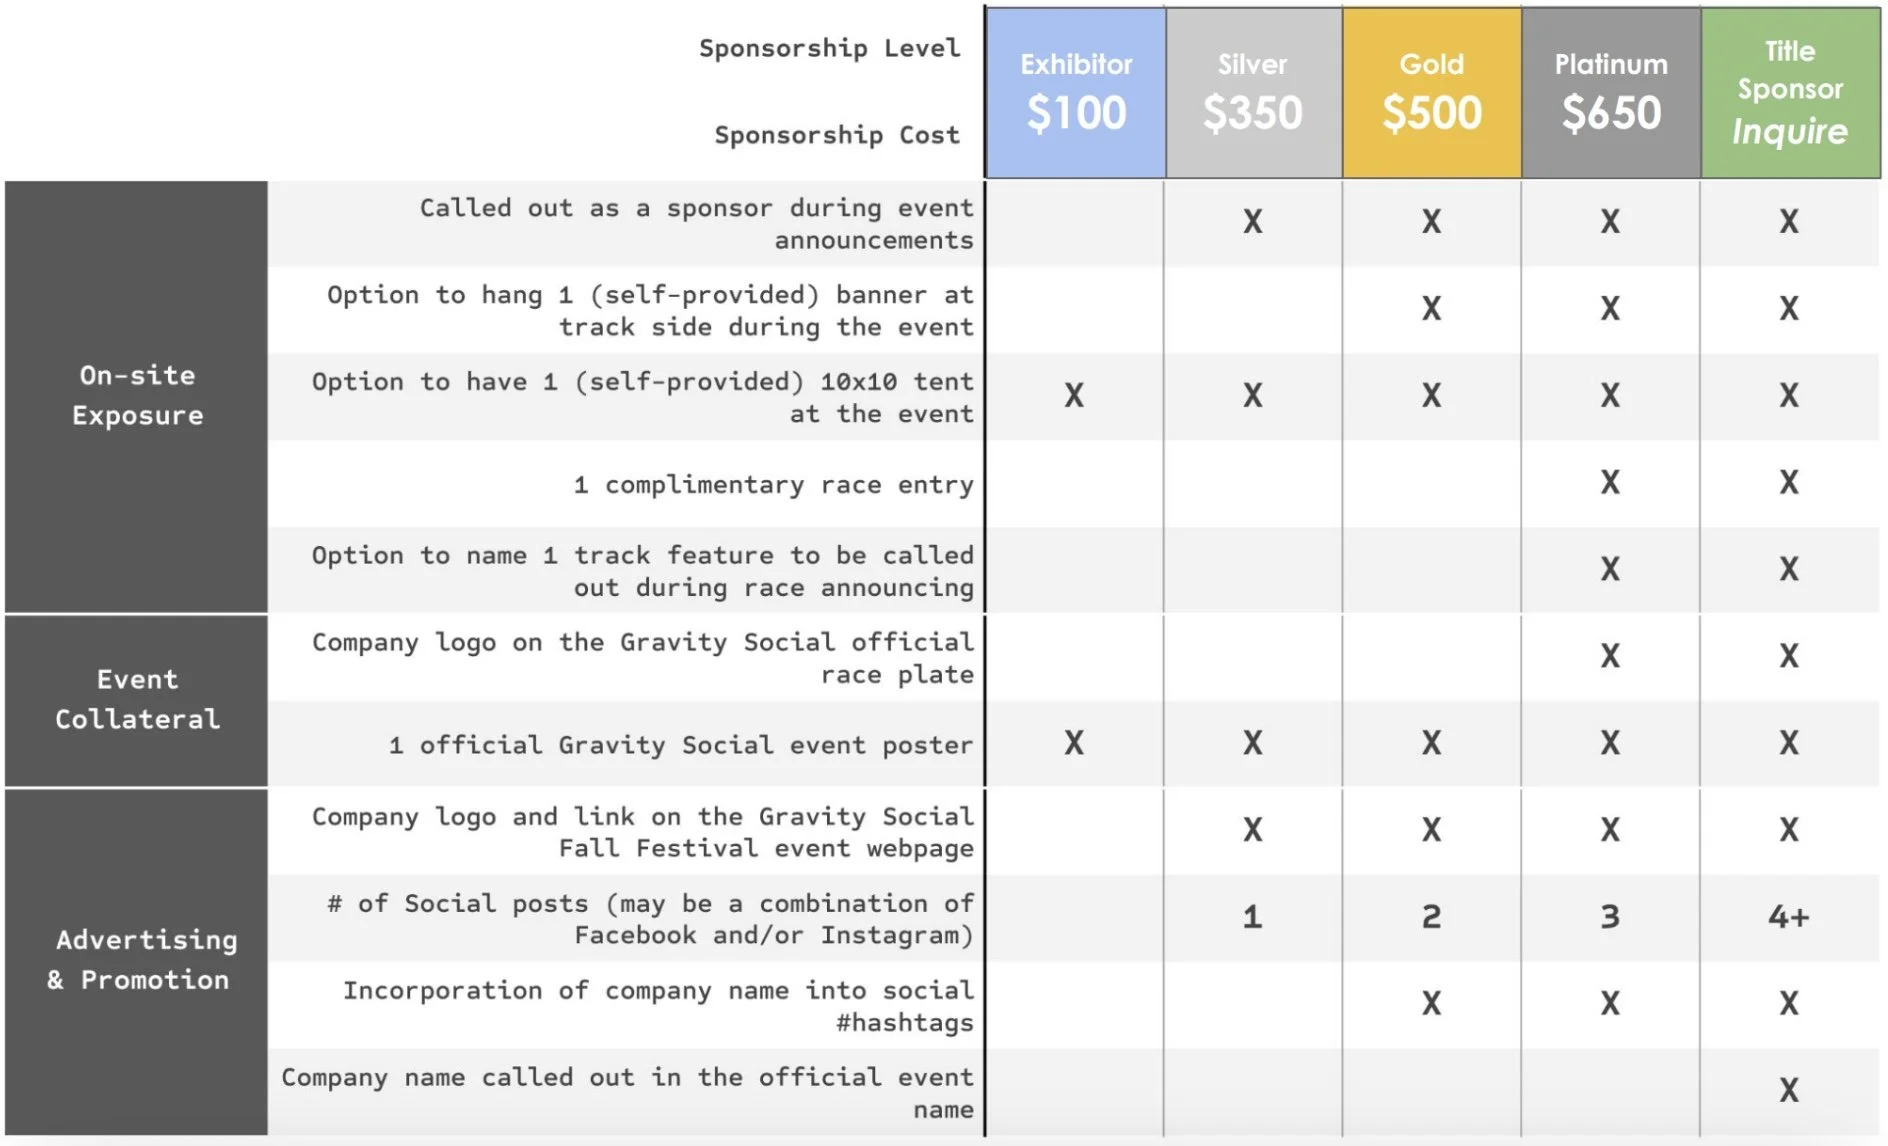Image resolution: width=1888 pixels, height=1146 pixels.
Task: Select the On-site Exposure category cell
Action: 137,396
